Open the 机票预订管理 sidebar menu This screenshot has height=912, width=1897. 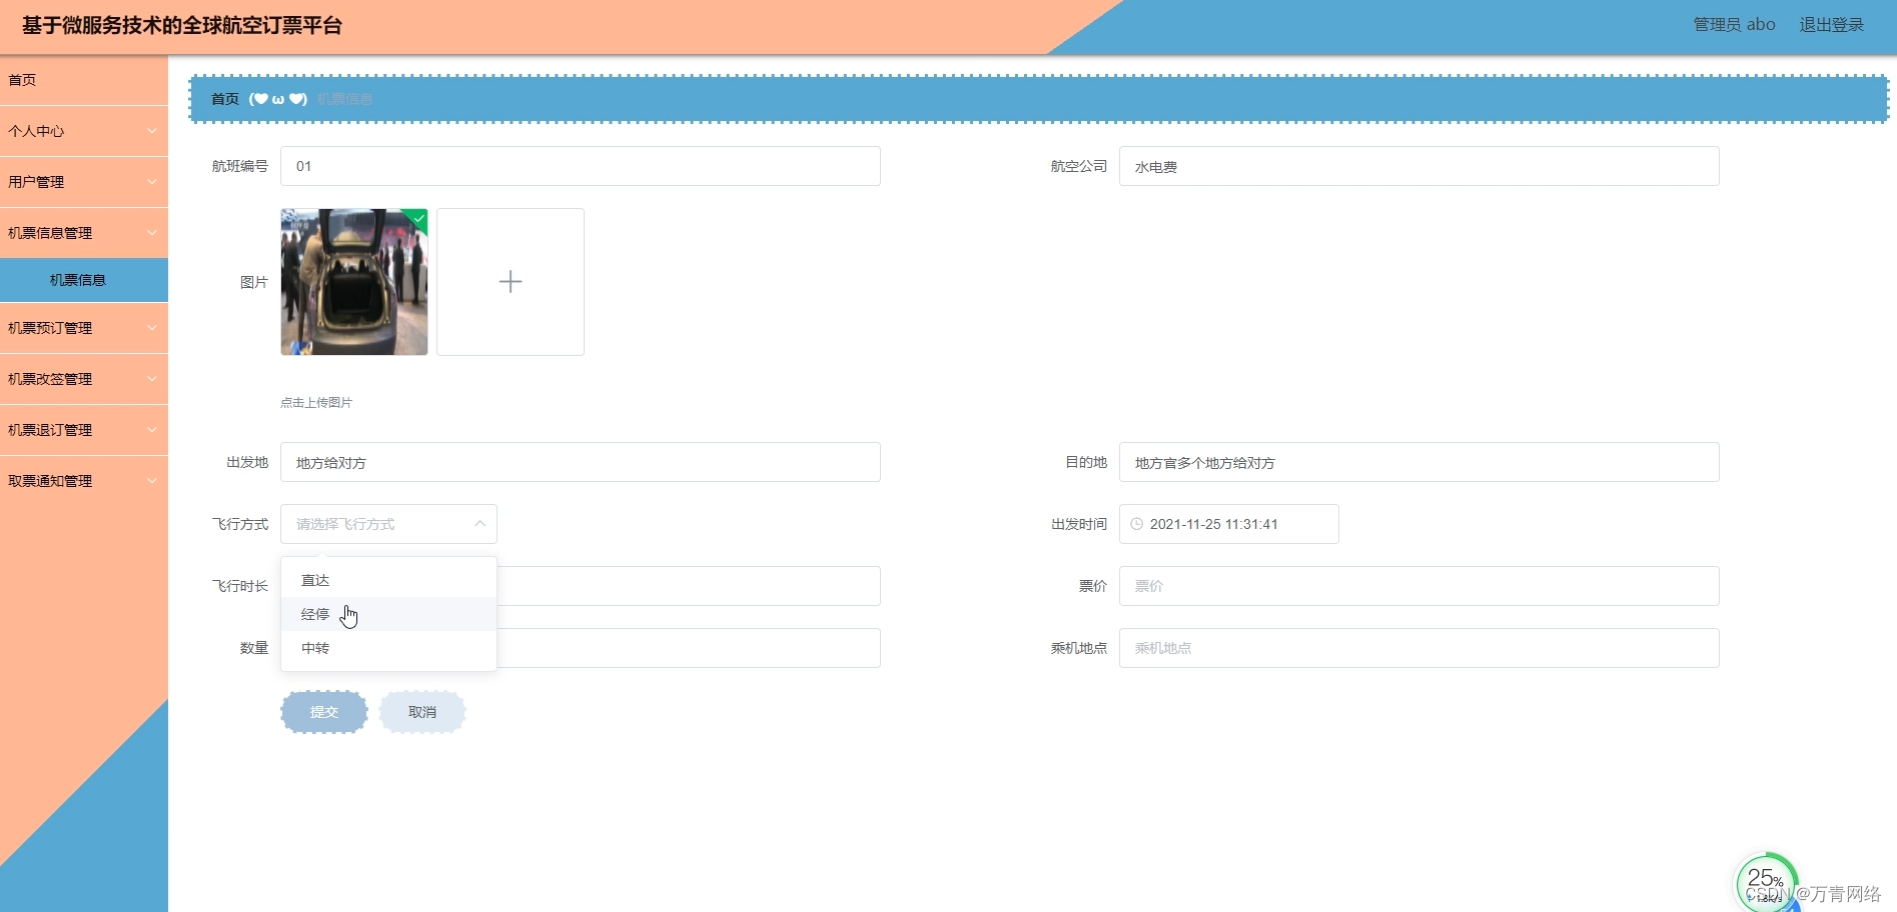83,328
